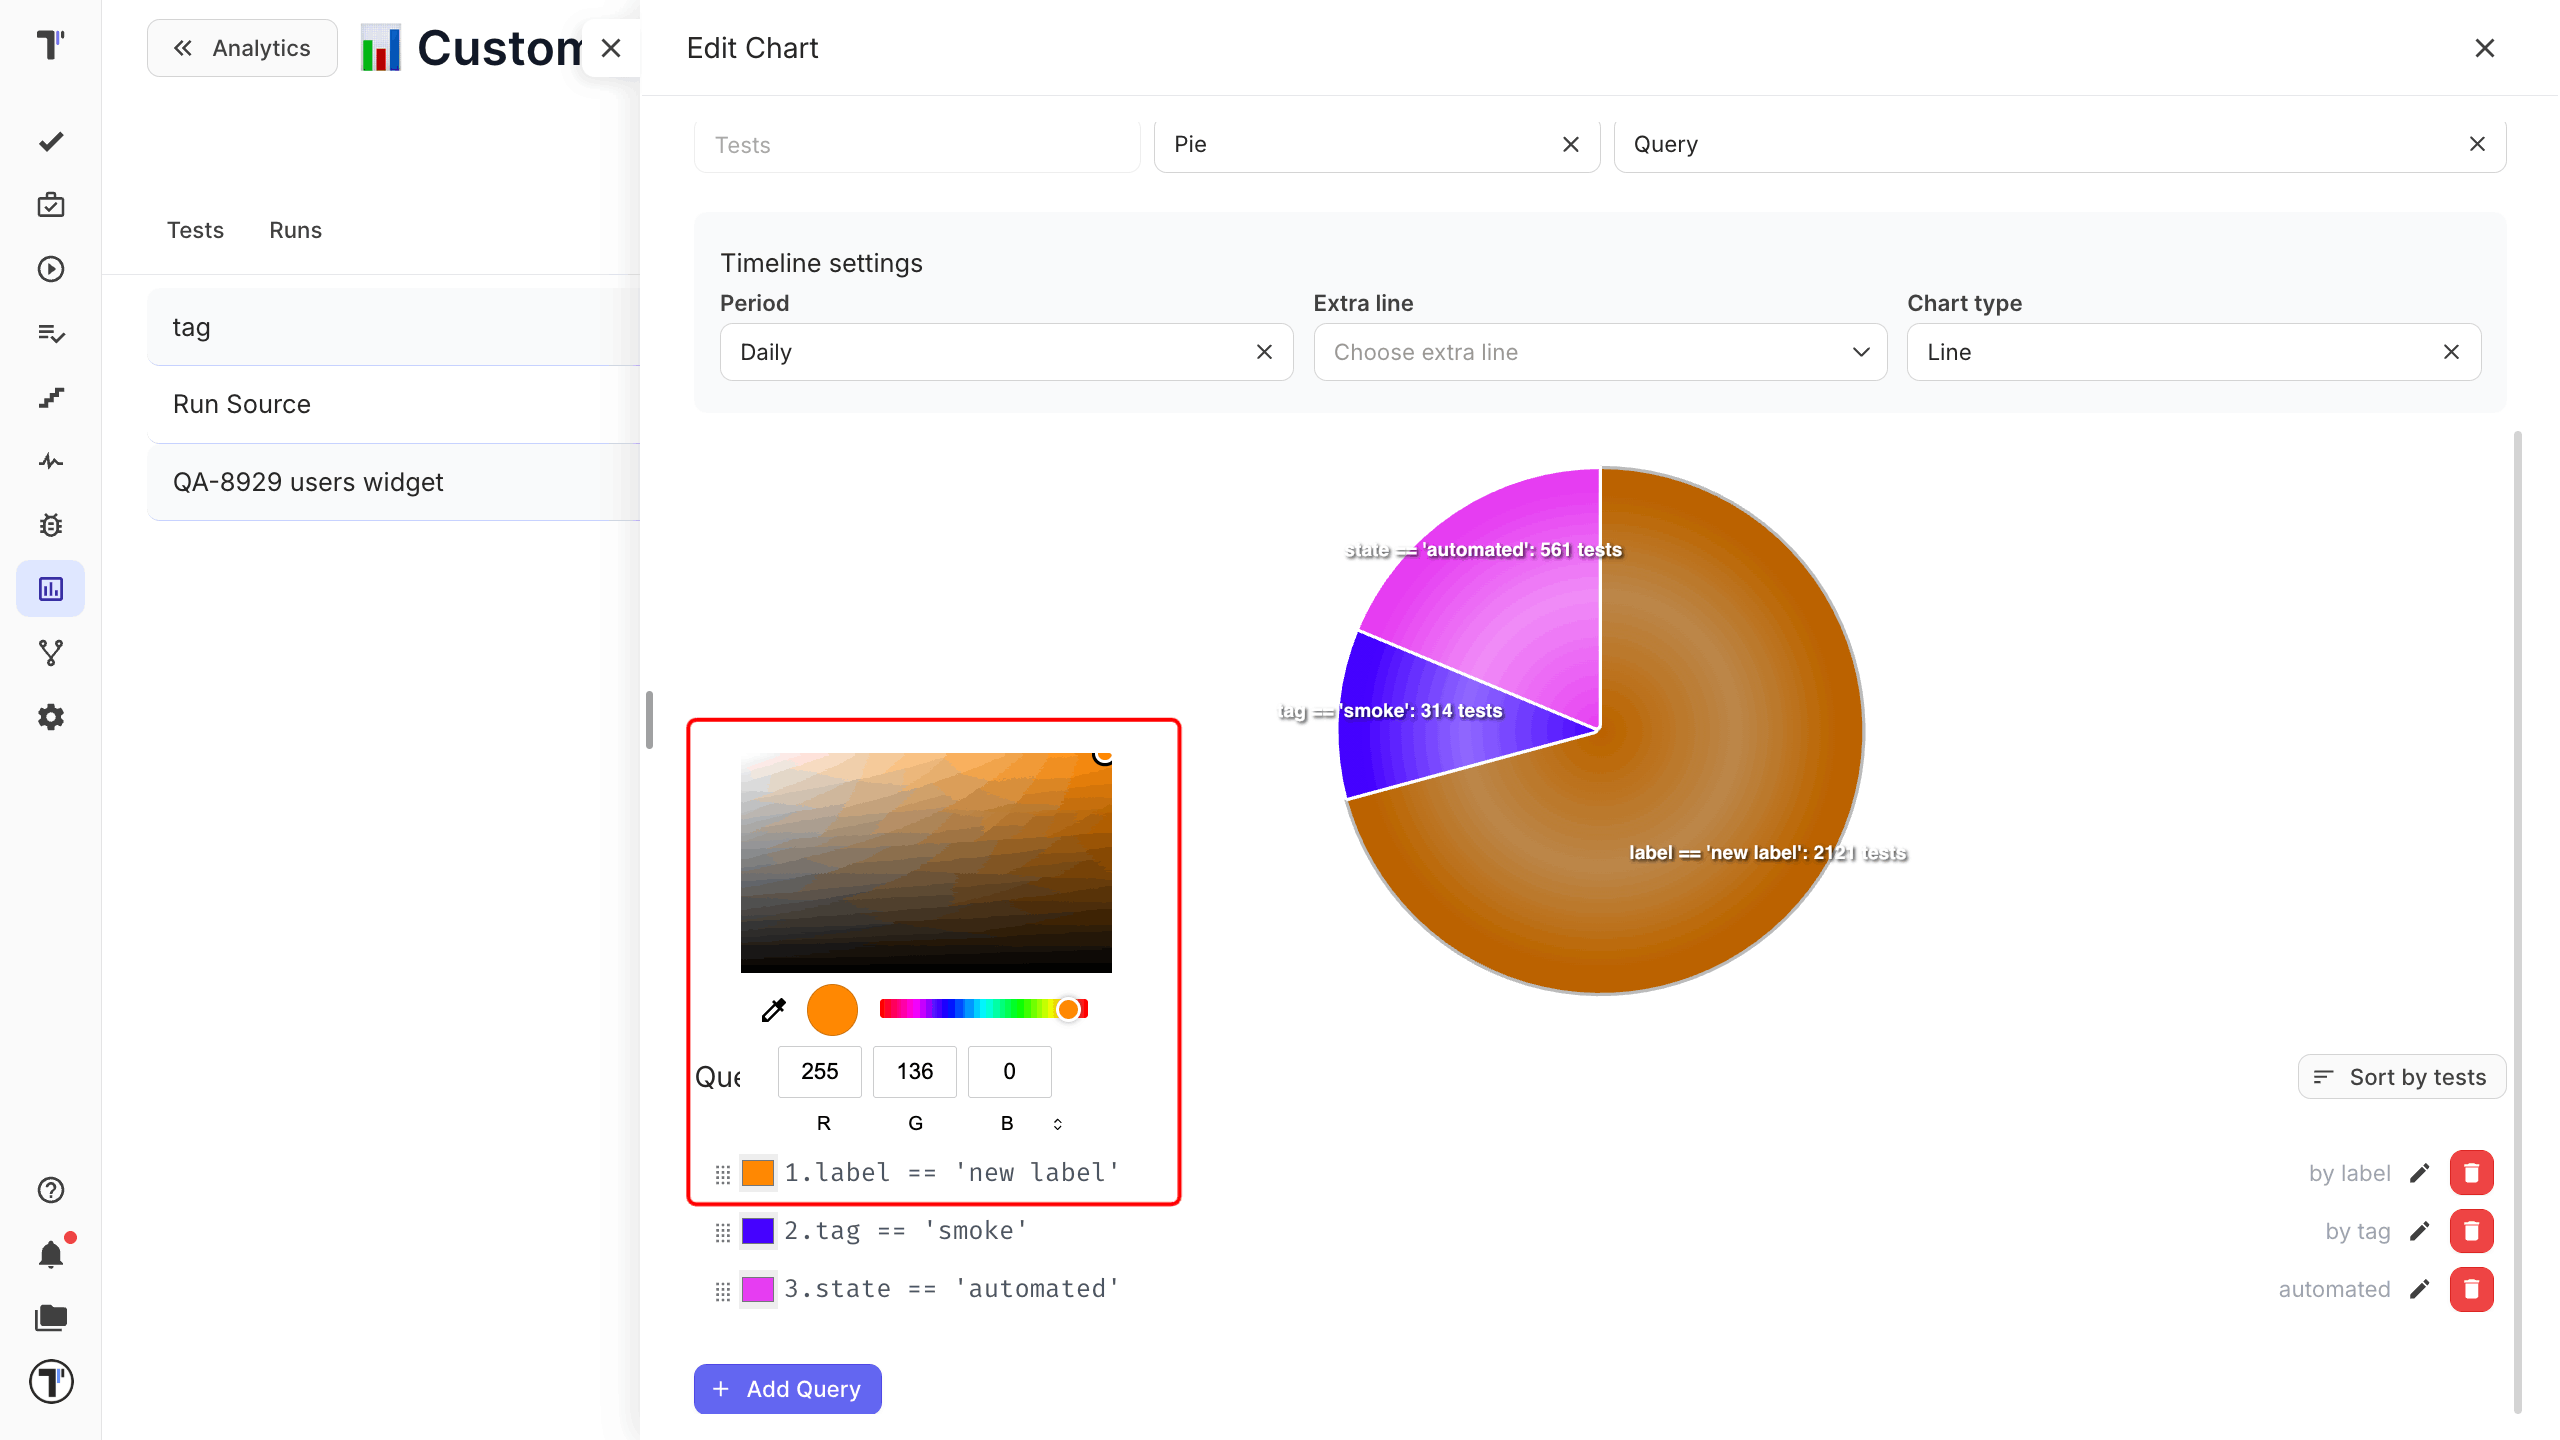Open the Period Daily dropdown
The image size is (2560, 1440).
[1006, 352]
